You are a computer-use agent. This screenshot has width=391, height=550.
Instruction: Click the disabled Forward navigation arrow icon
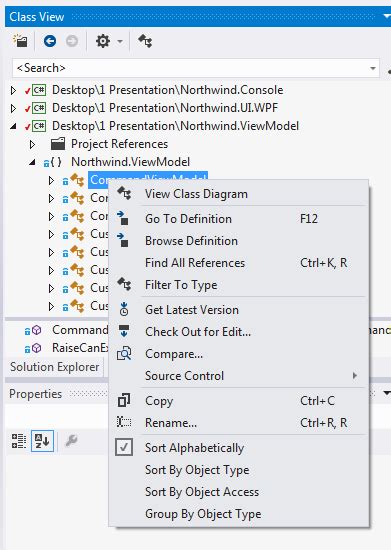pos(72,41)
